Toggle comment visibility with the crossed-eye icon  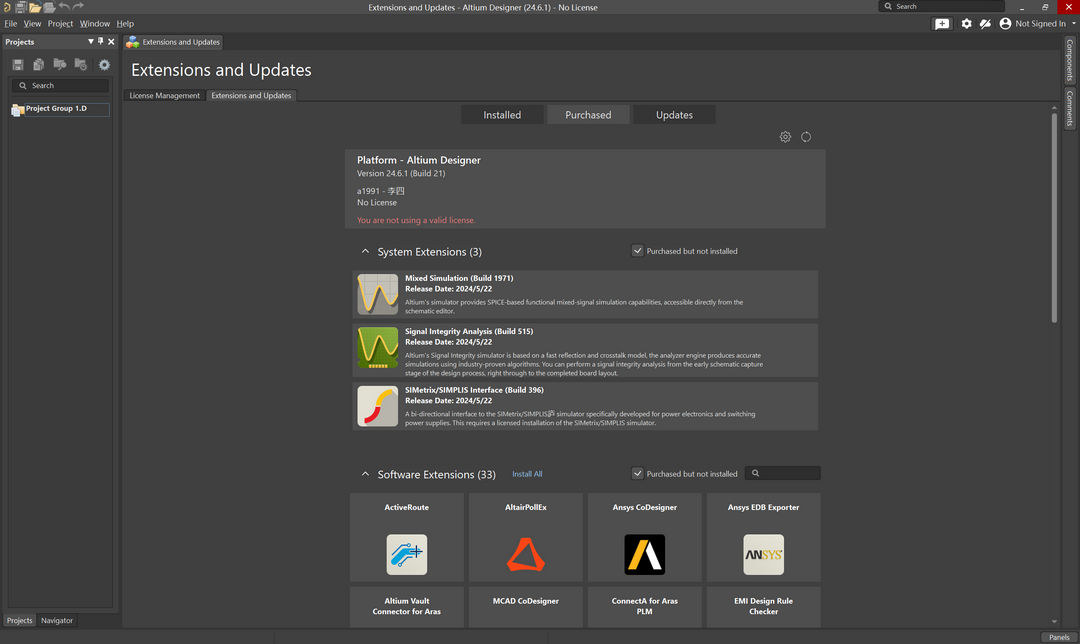[985, 23]
